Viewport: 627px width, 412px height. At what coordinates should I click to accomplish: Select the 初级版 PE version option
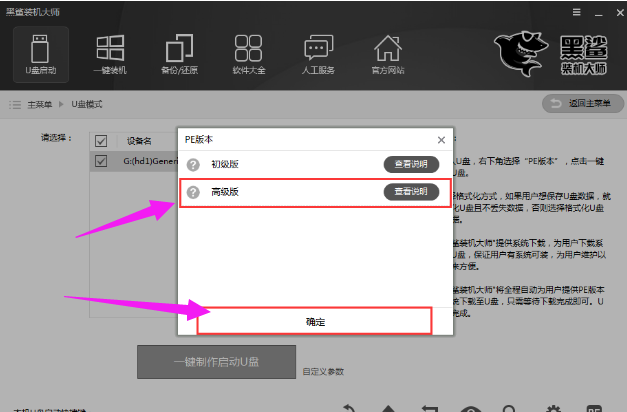coord(227,164)
